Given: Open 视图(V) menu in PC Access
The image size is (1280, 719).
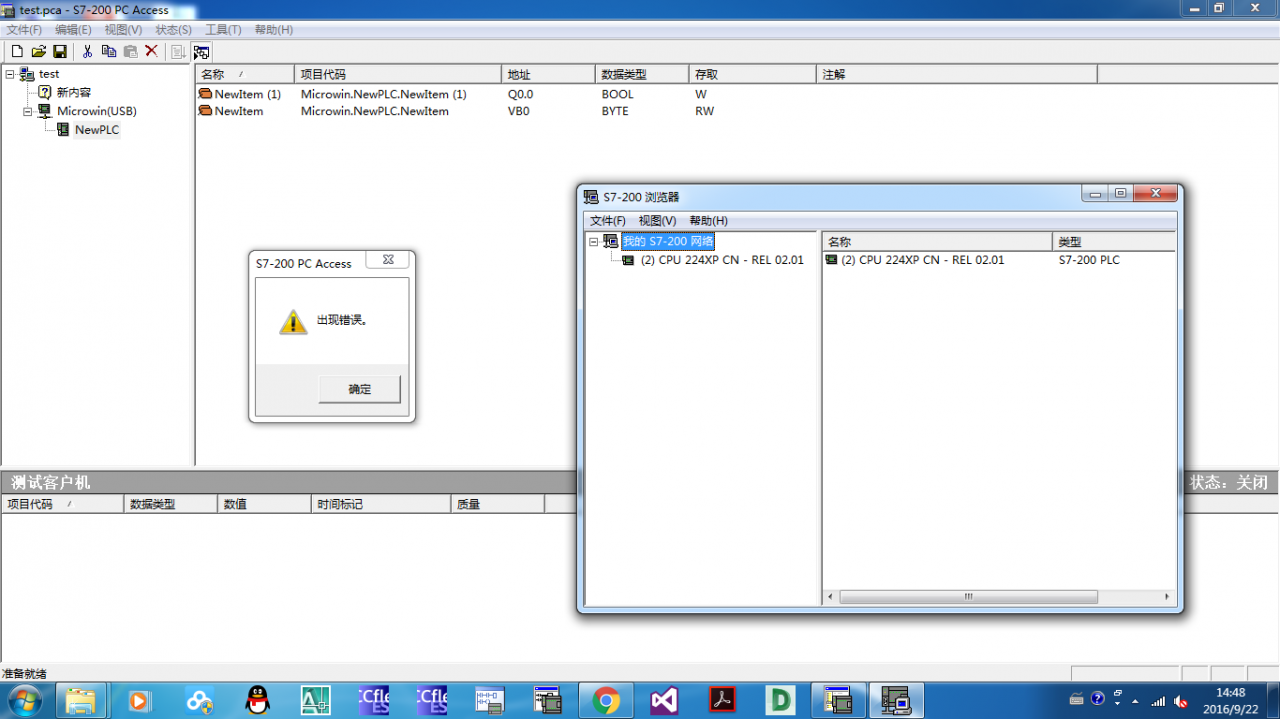Looking at the screenshot, I should [123, 30].
